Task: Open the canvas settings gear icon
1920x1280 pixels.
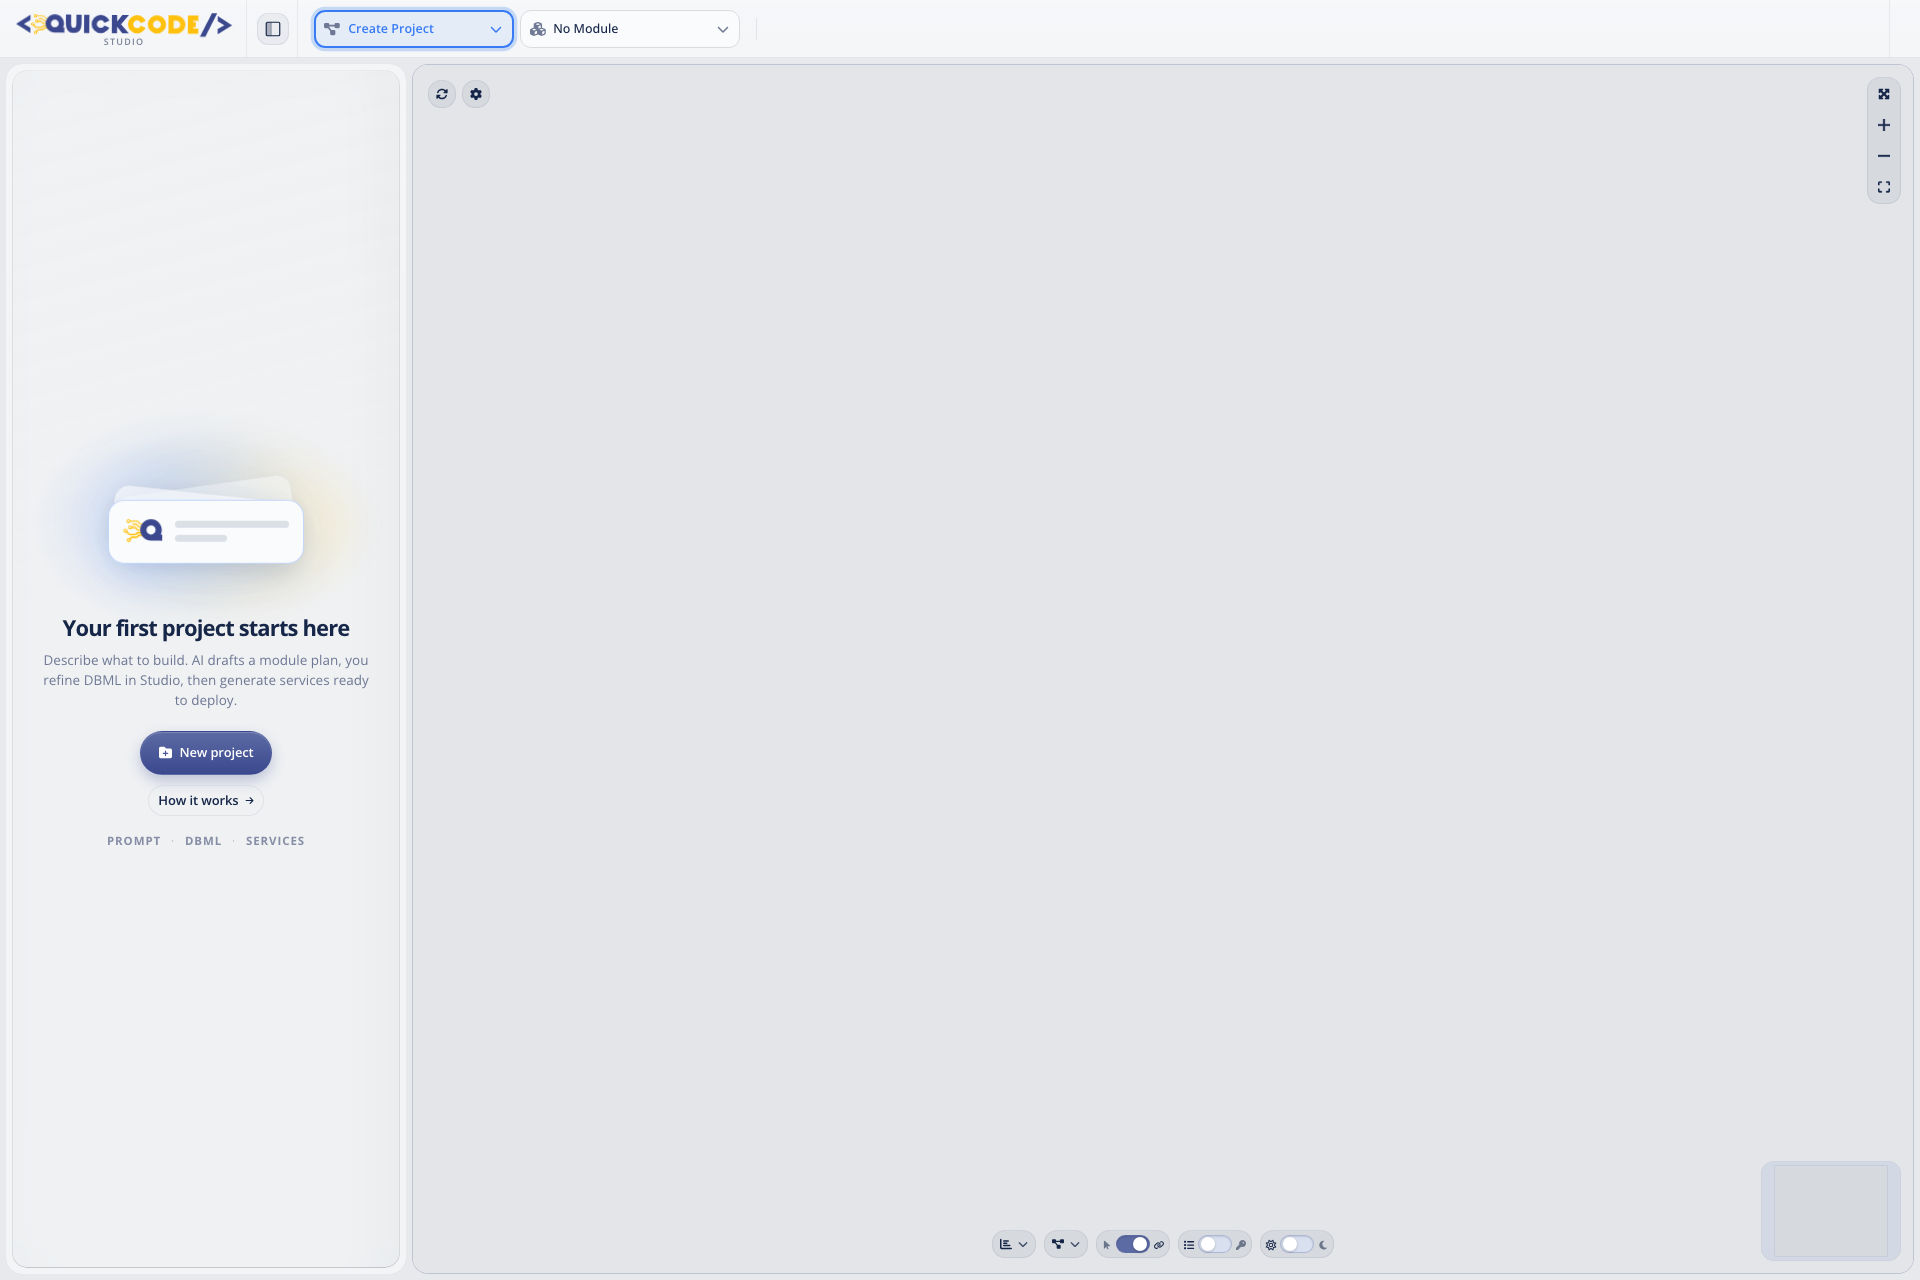Action: point(476,94)
